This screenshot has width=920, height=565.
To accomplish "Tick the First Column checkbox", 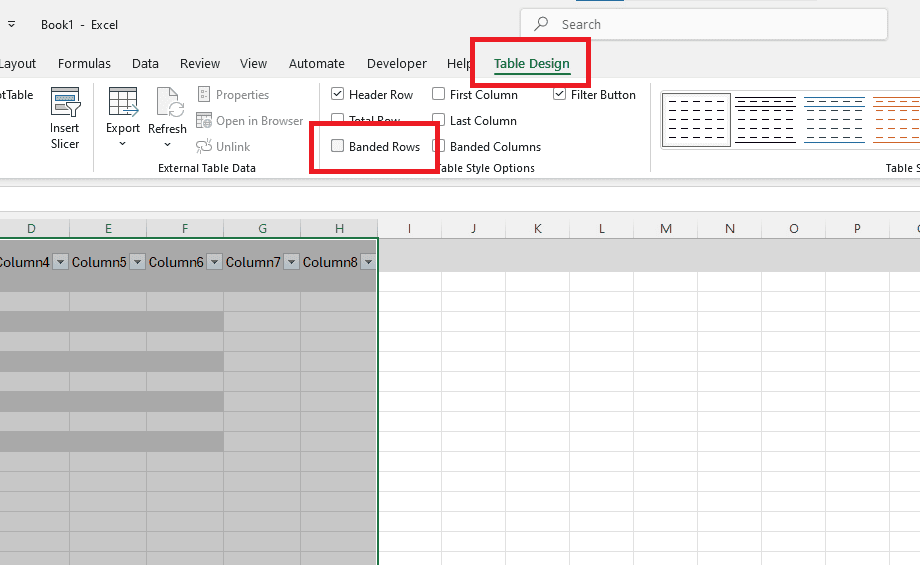I will (438, 94).
